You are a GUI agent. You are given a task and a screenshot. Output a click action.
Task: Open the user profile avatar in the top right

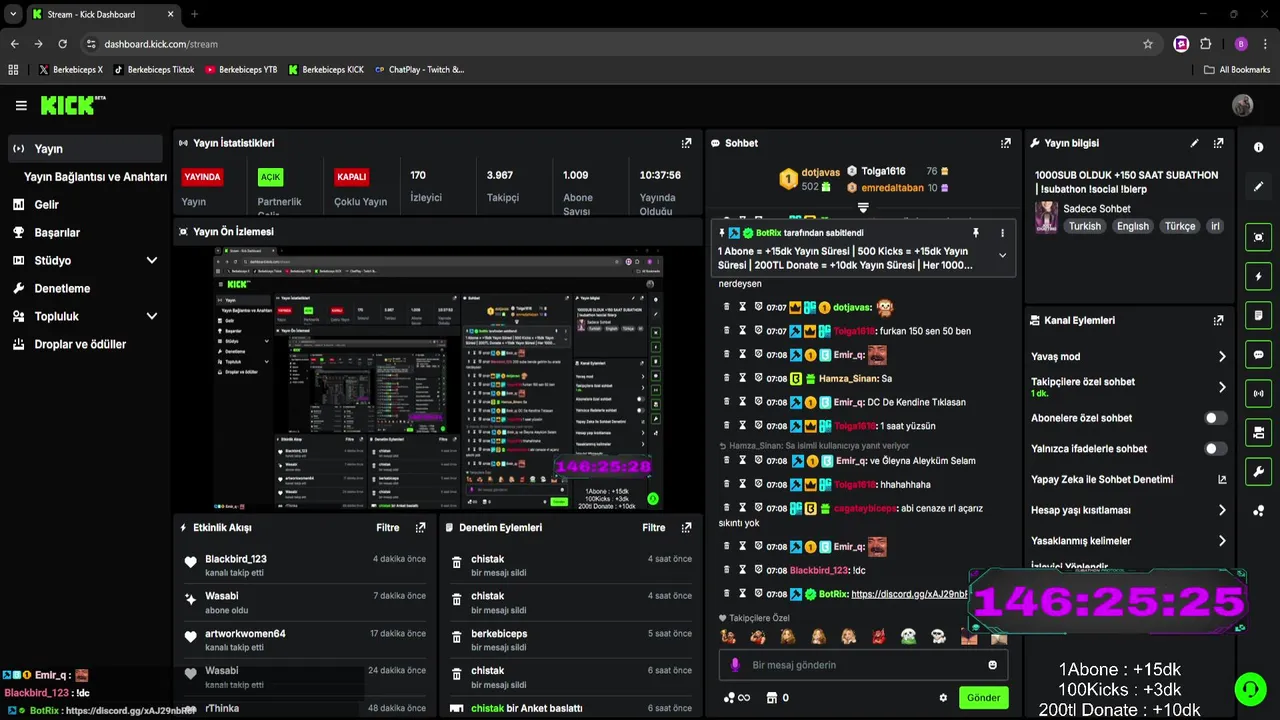point(1243,105)
